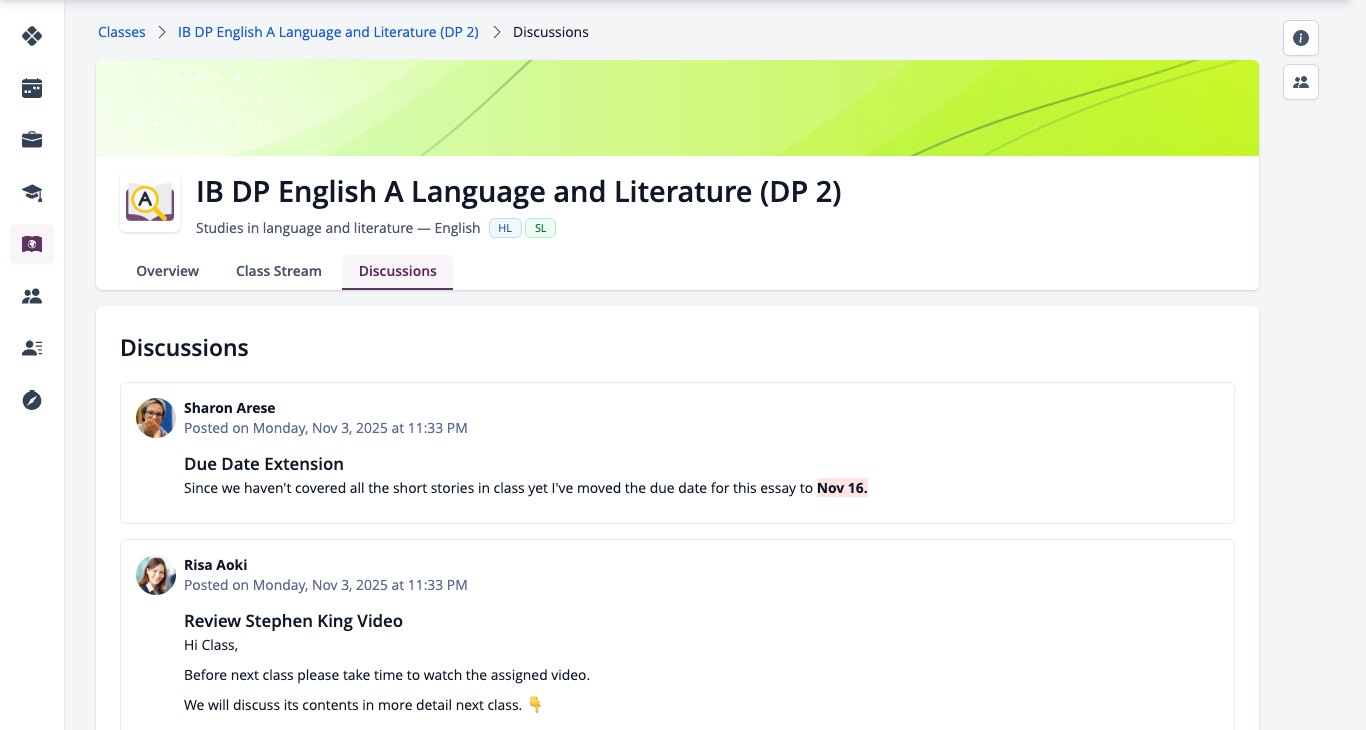The height and width of the screenshot is (730, 1366).
Task: Switch to the Class Stream tab
Action: 279,271
